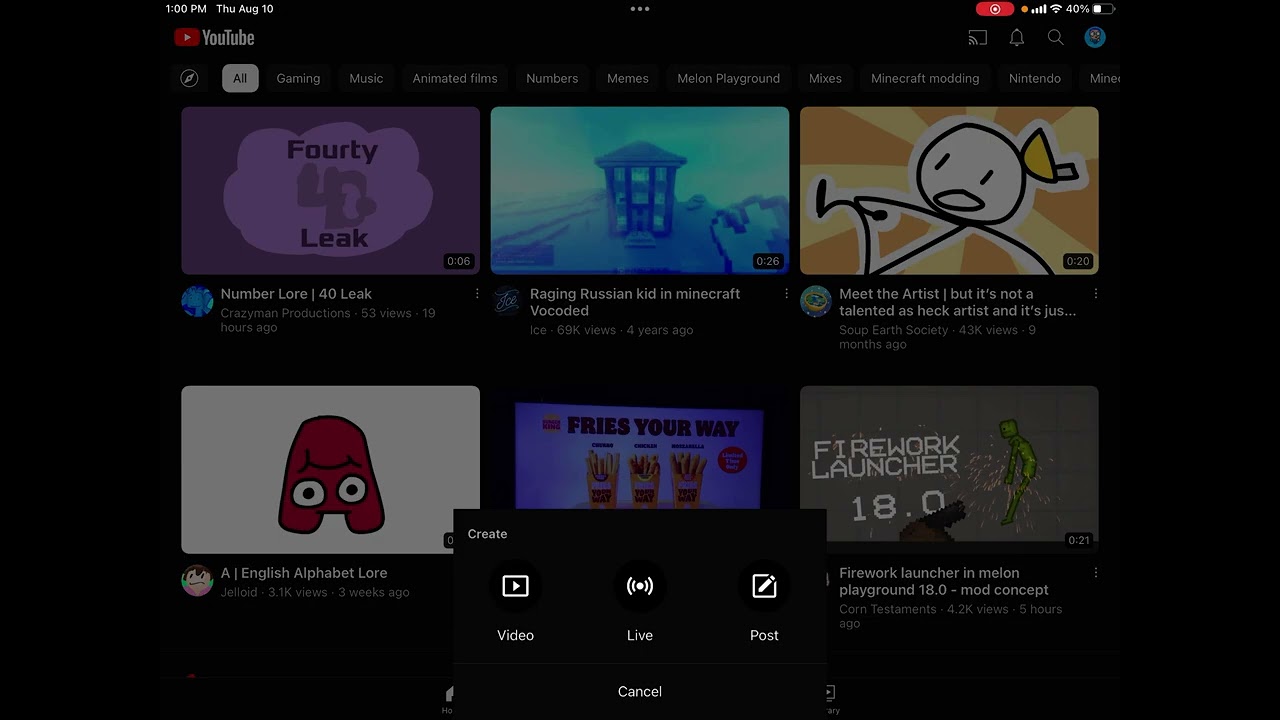Open the Fourty Leak video thumbnail
This screenshot has height=720, width=1280.
point(330,190)
